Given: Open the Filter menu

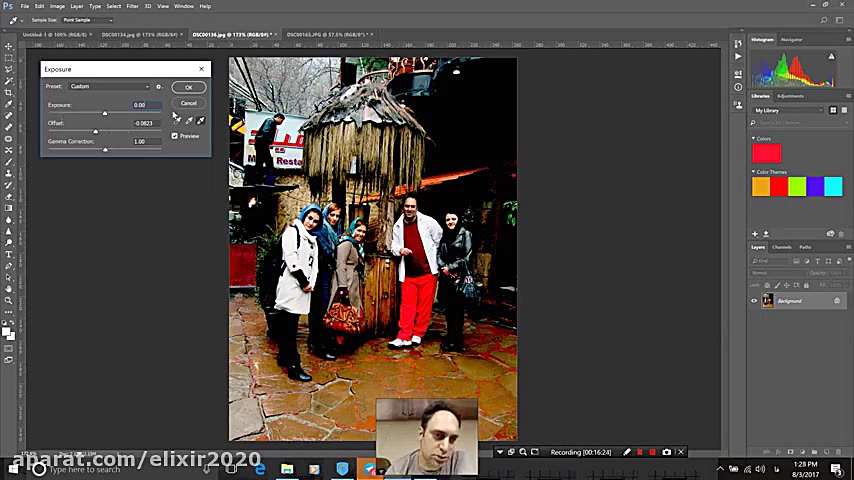Looking at the screenshot, I should coord(132,6).
